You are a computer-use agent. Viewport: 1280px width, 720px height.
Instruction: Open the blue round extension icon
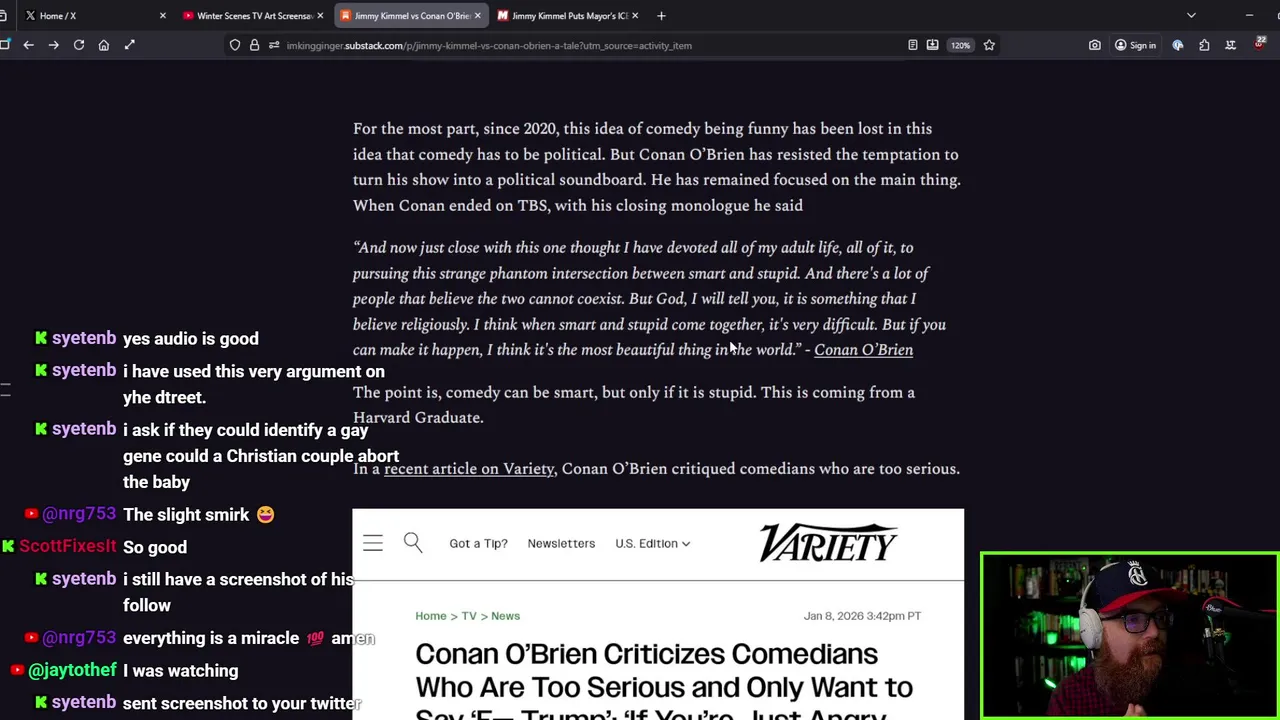click(1178, 45)
